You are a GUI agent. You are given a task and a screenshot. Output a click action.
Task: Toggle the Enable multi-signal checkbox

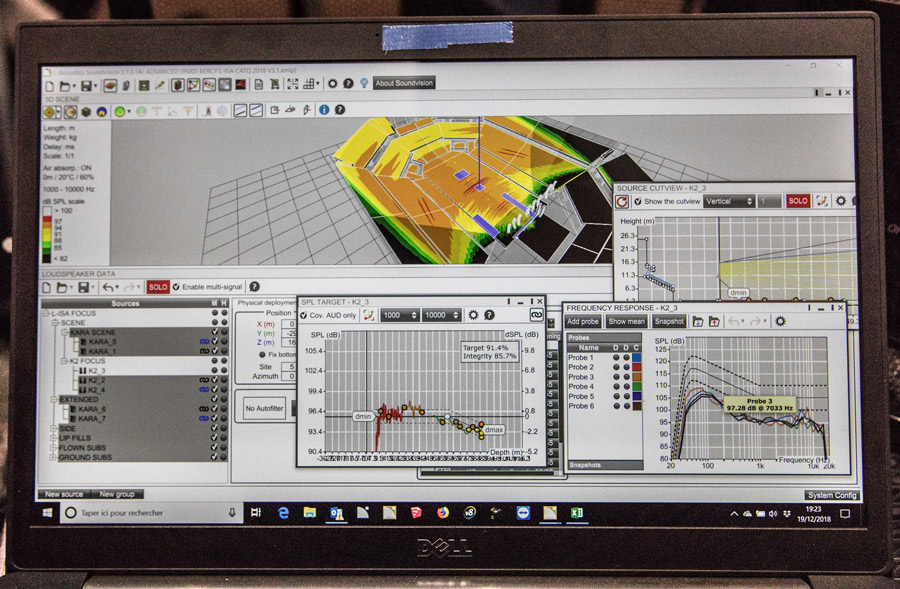[176, 287]
